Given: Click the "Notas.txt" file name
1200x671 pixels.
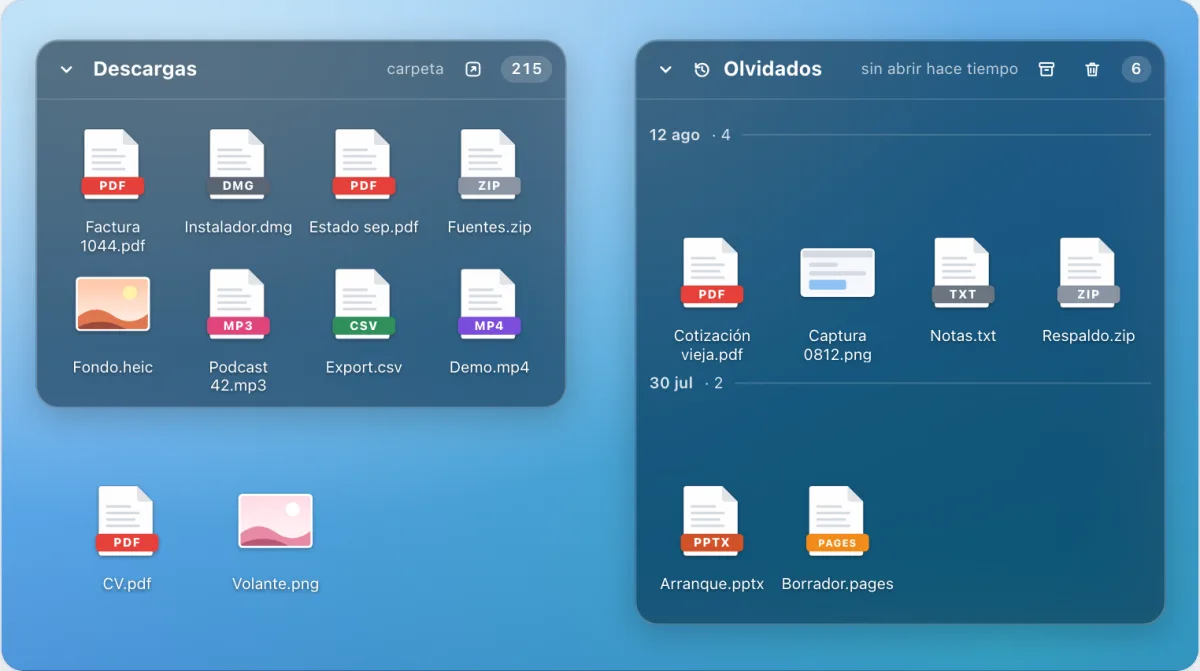Looking at the screenshot, I should (963, 336).
